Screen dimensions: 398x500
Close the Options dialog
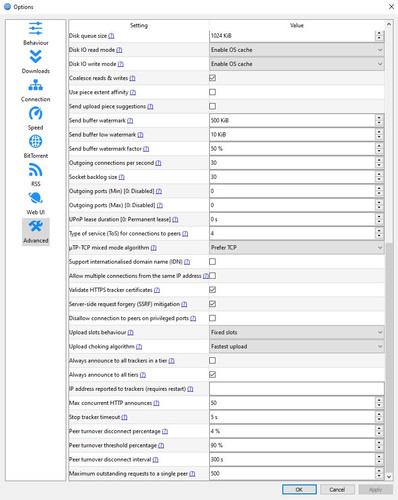coord(391,7)
